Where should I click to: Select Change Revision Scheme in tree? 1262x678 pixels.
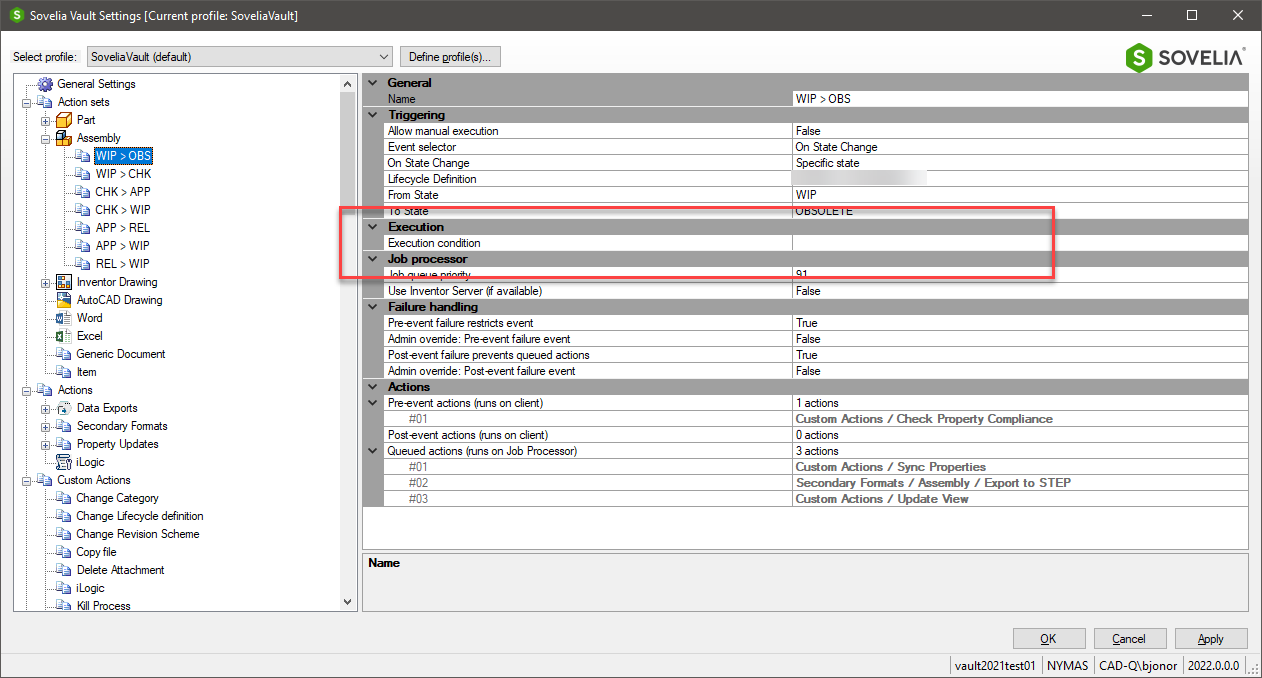click(138, 534)
